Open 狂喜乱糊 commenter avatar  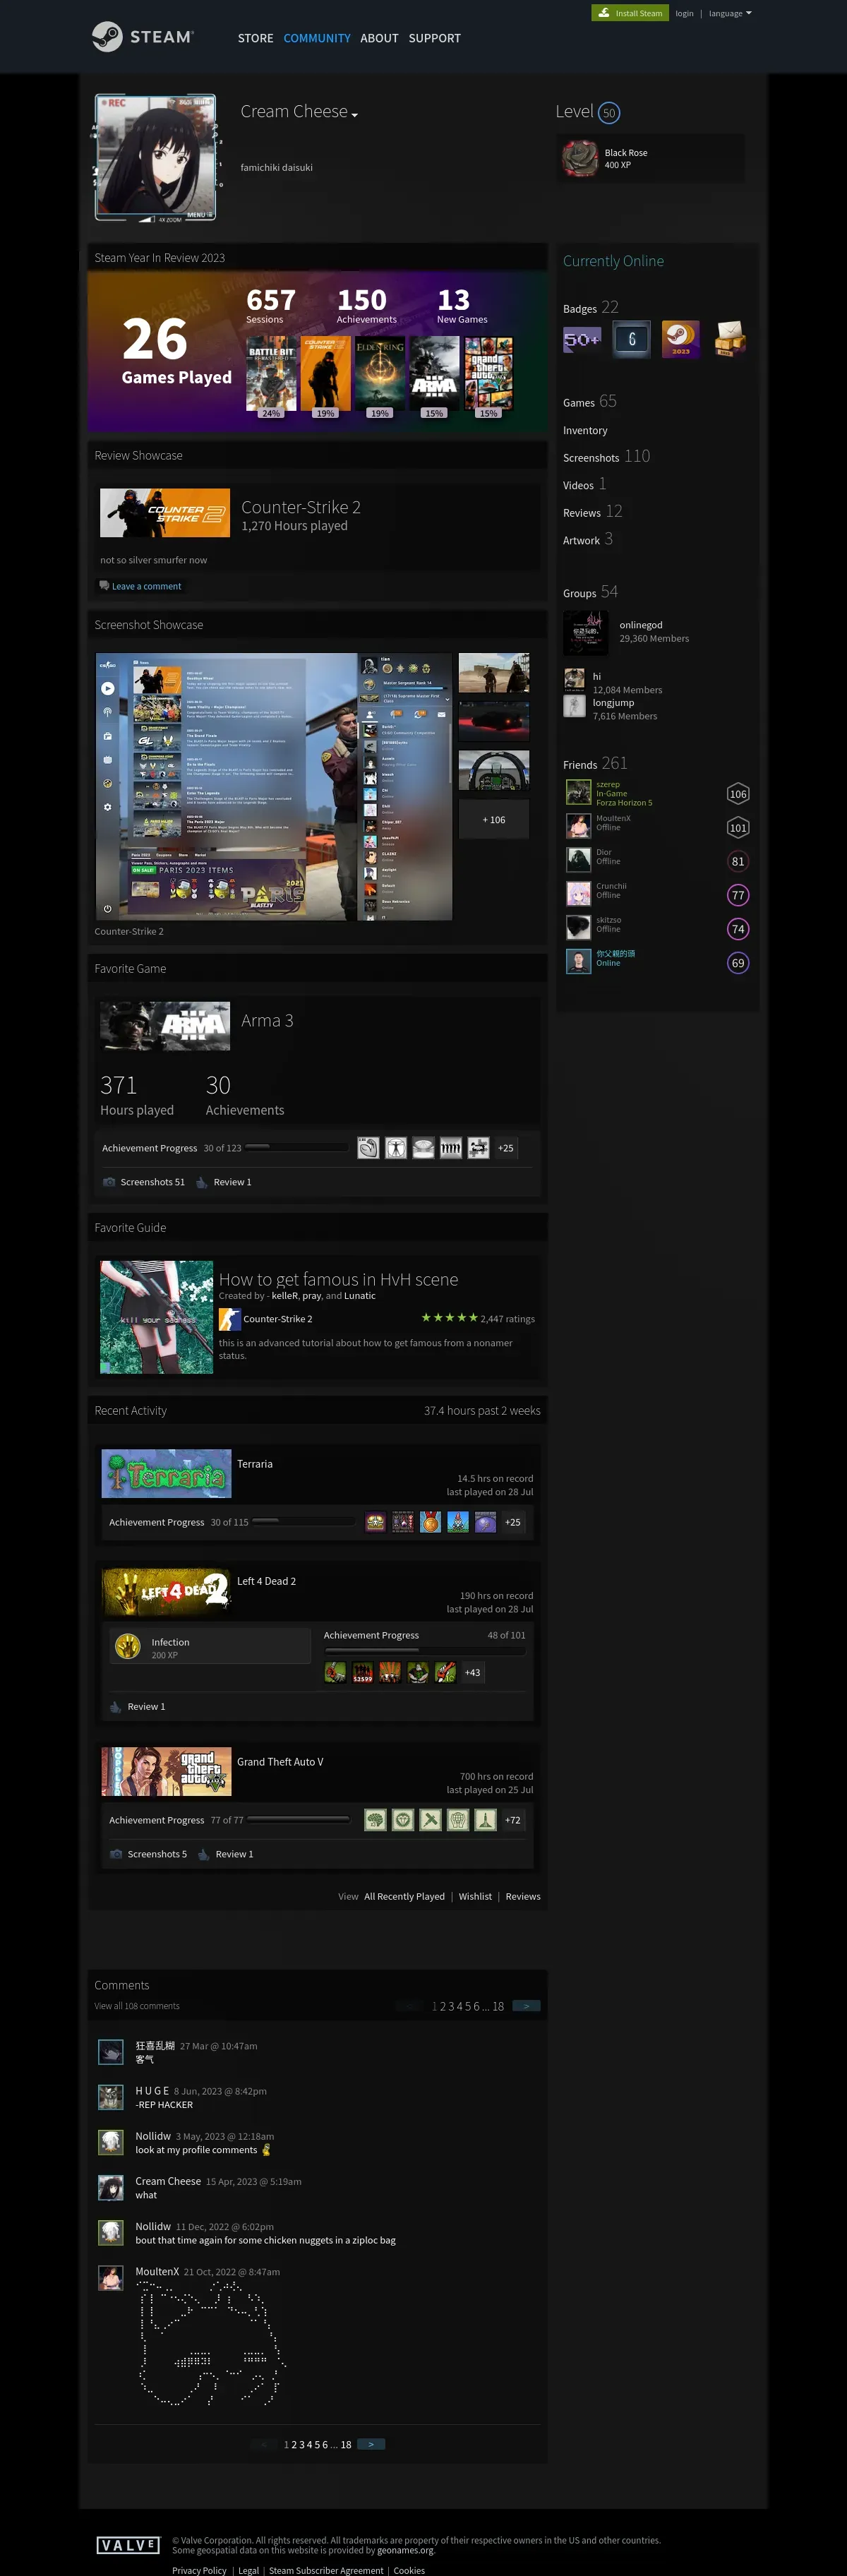[111, 2053]
